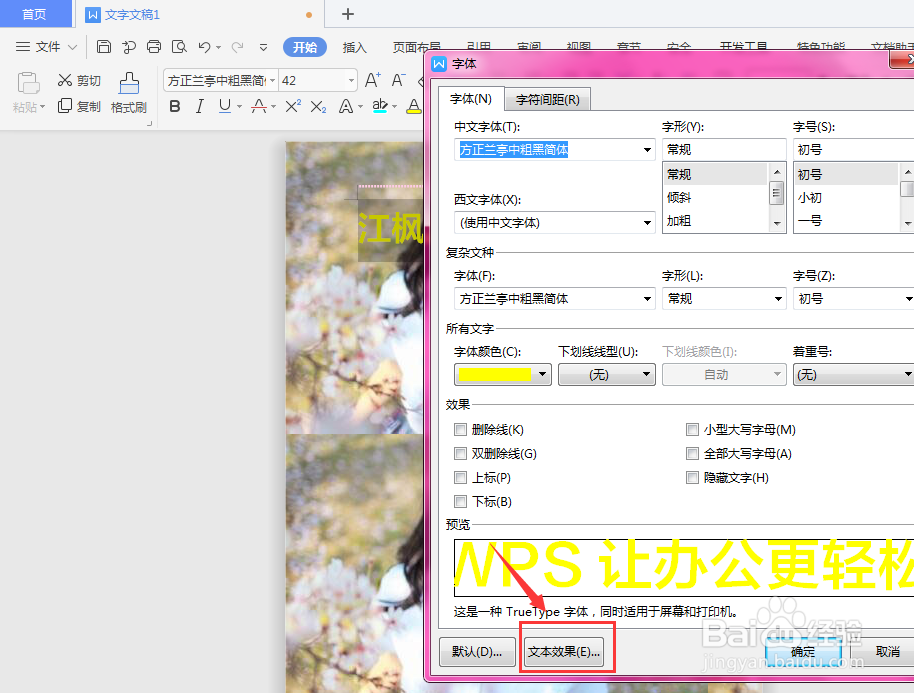
Task: Click the Redo arrow icon
Action: coord(237,47)
